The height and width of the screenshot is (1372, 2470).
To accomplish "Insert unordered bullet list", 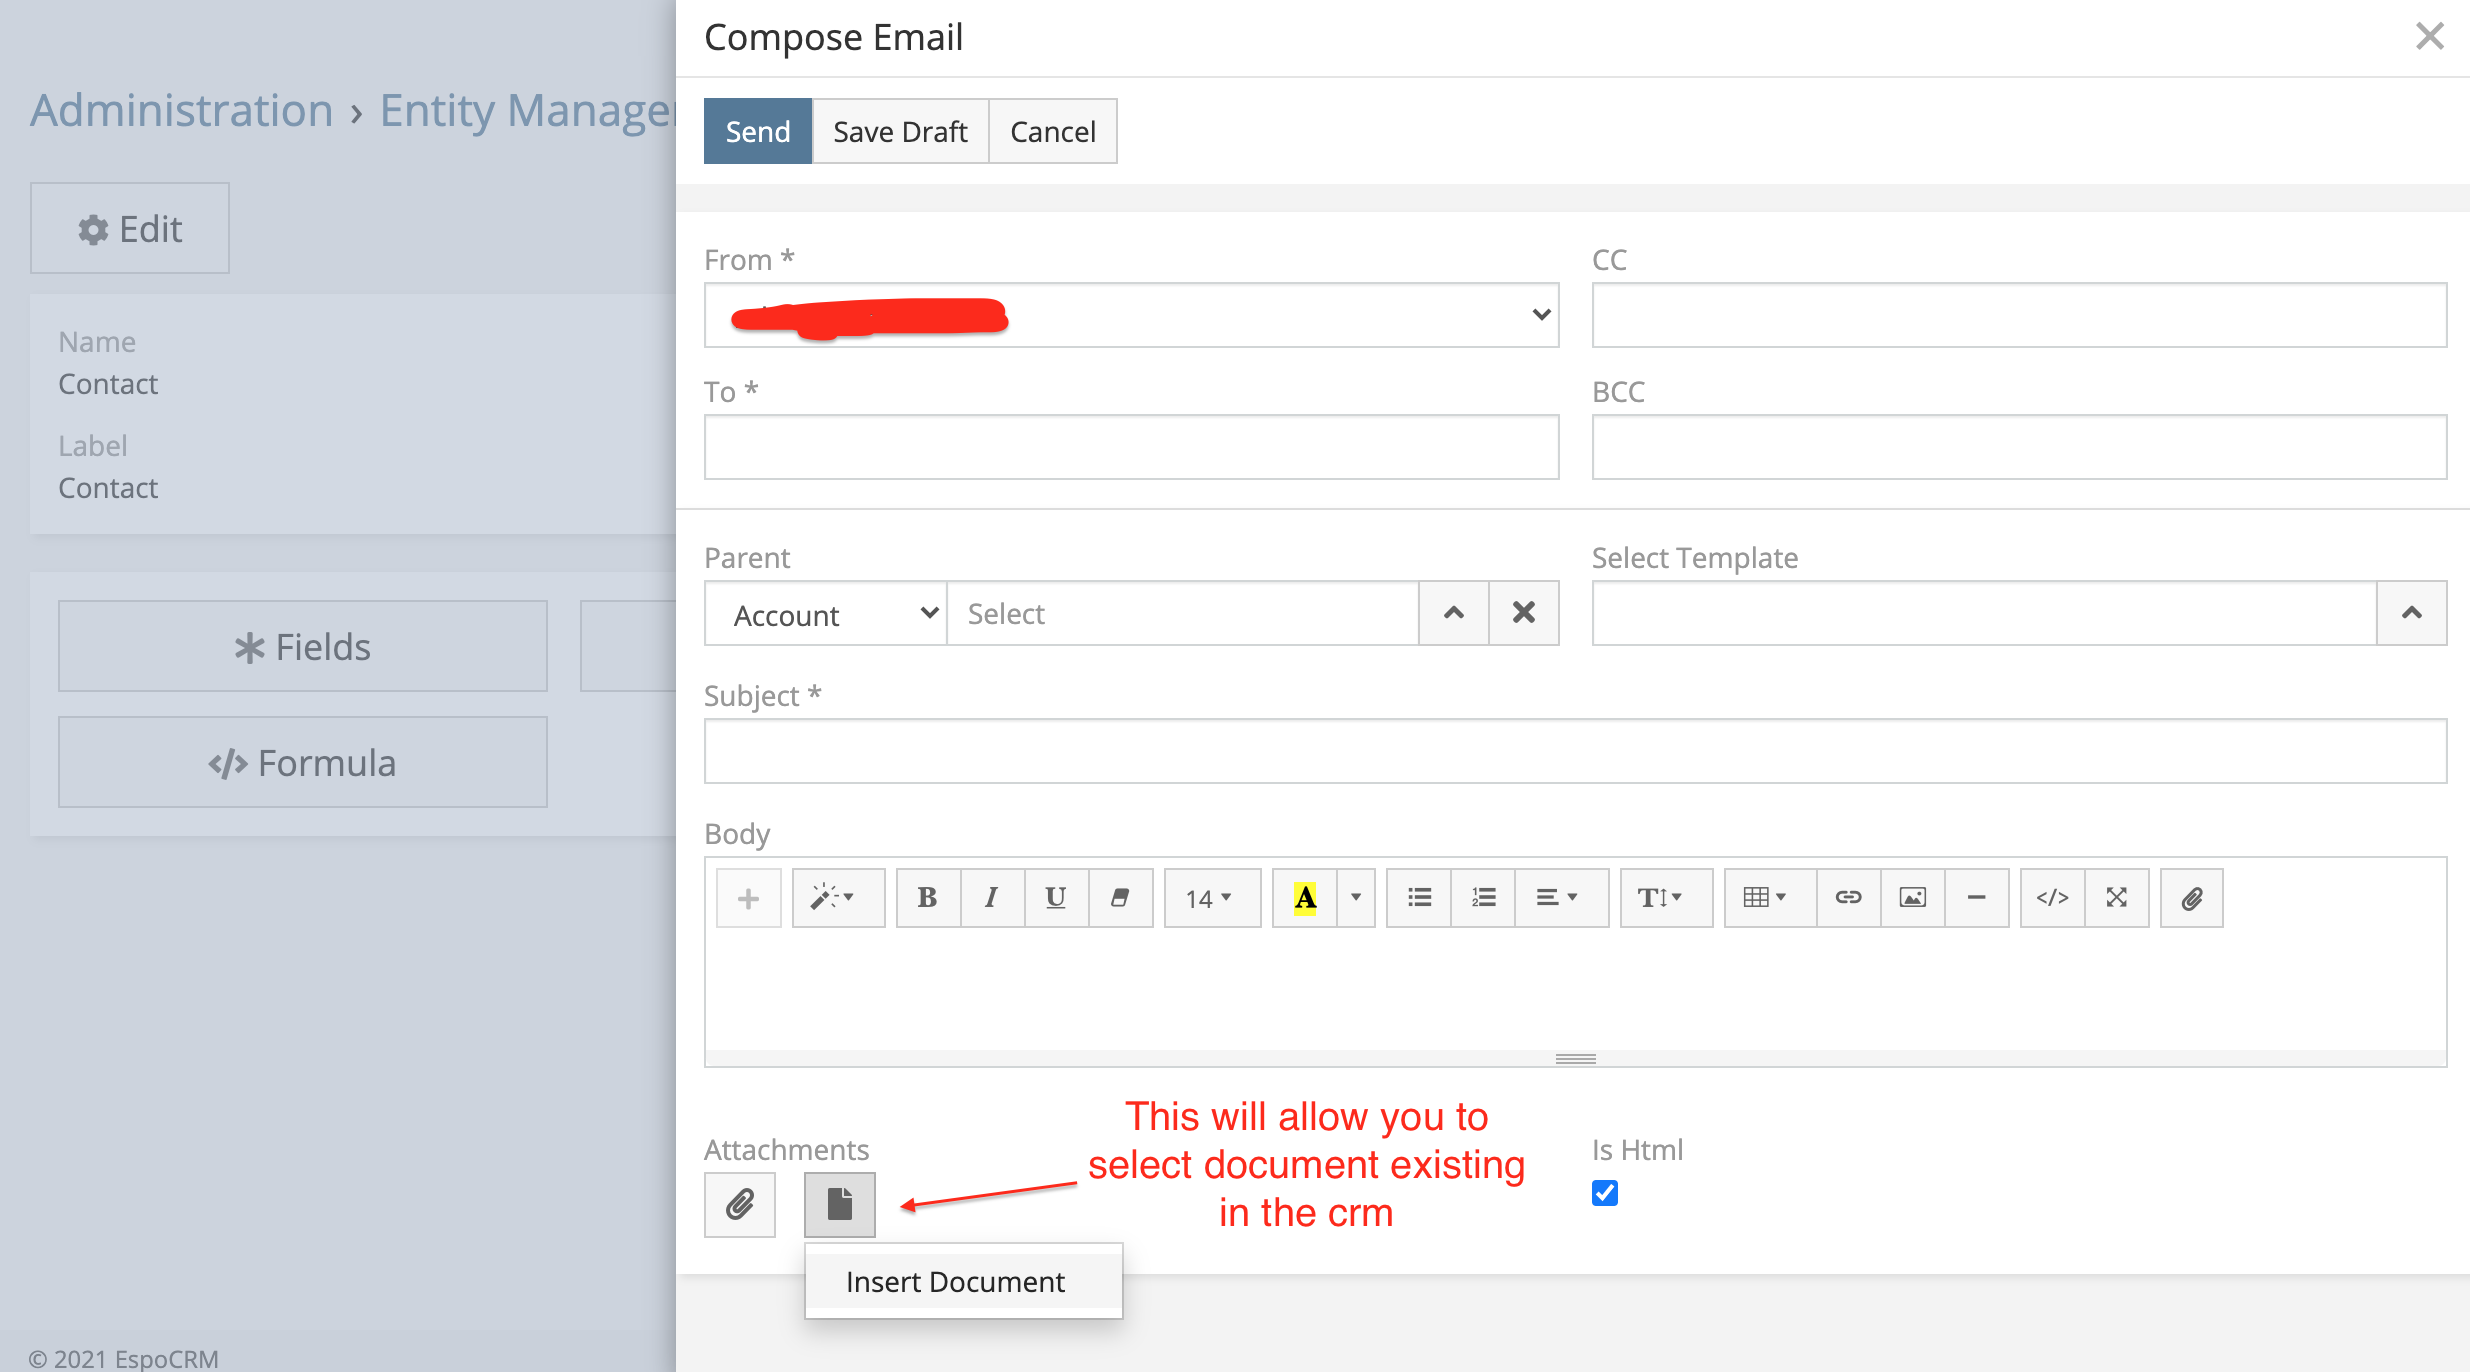I will [1419, 898].
